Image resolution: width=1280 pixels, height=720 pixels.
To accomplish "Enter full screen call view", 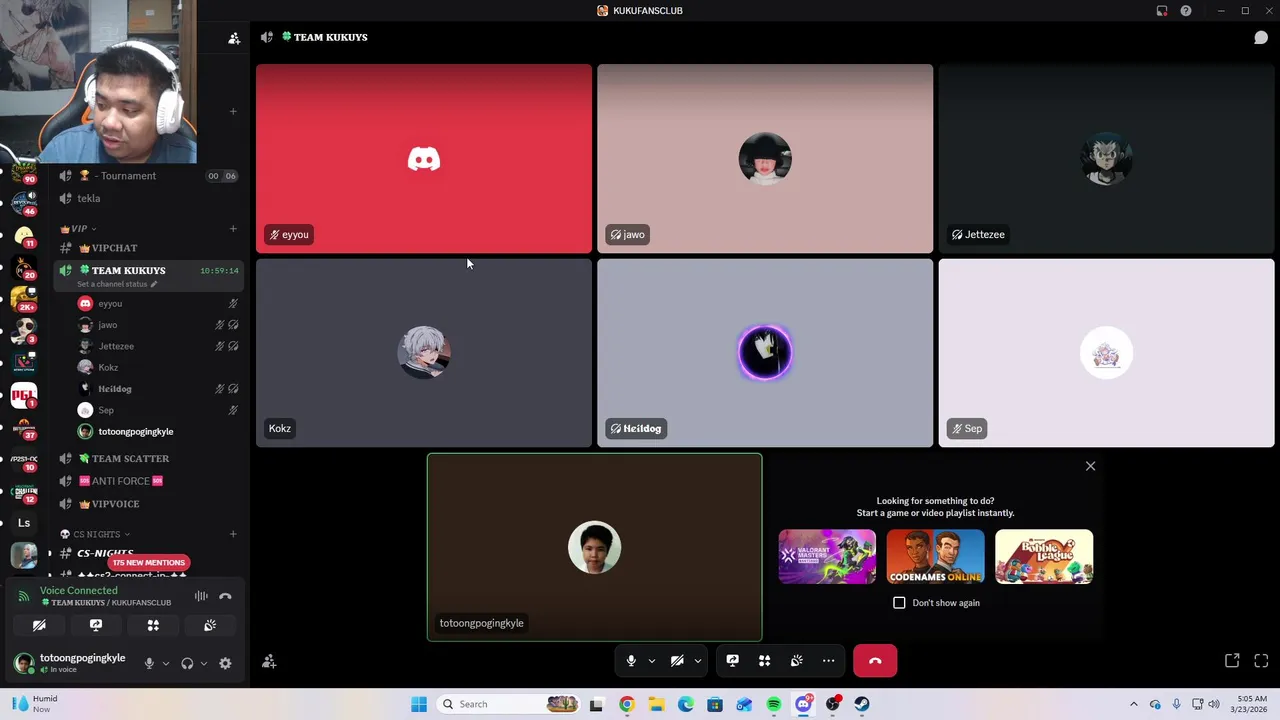I will pos(1261,661).
